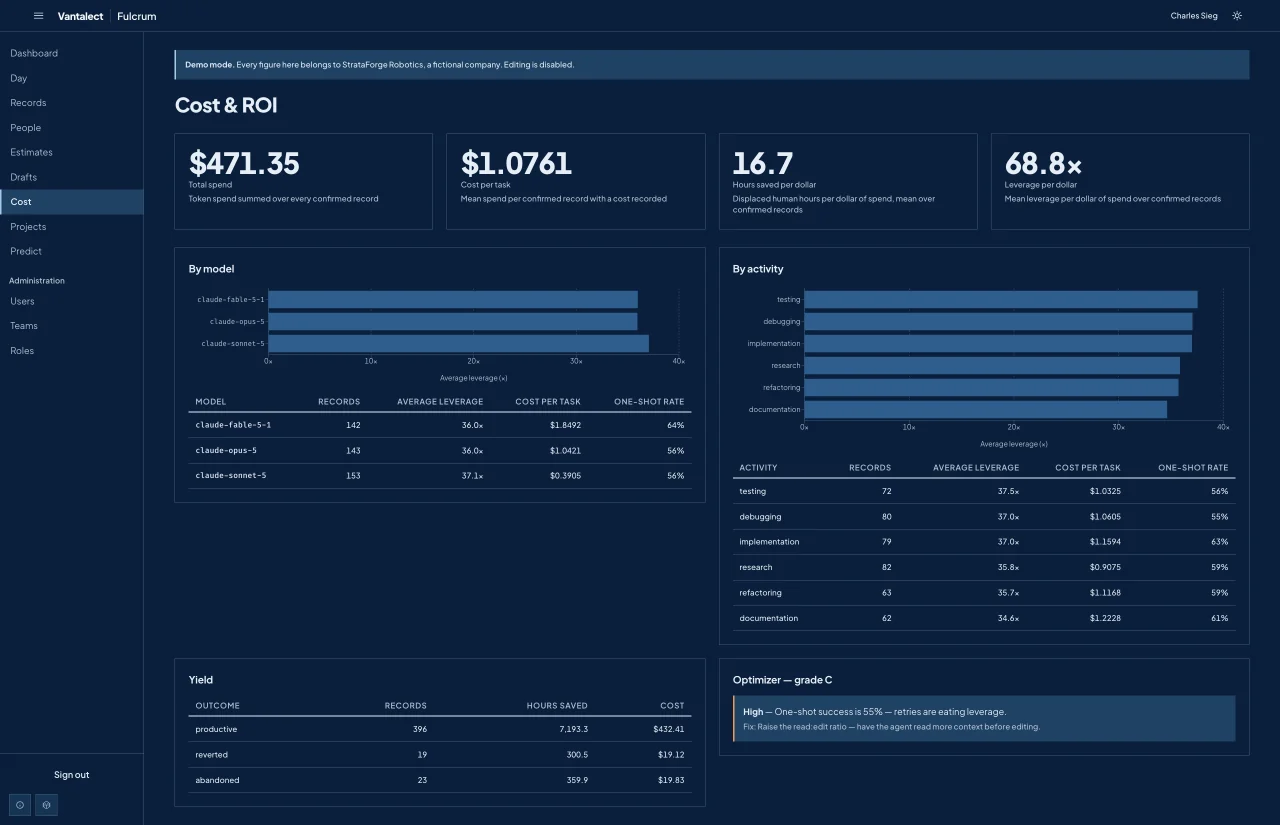Open the hamburger menu beside Vantalect
Image resolution: width=1280 pixels, height=825 pixels.
pos(38,16)
